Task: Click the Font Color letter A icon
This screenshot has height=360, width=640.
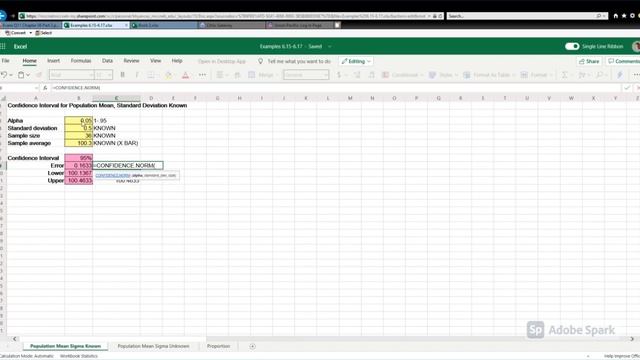Action: (x=185, y=75)
